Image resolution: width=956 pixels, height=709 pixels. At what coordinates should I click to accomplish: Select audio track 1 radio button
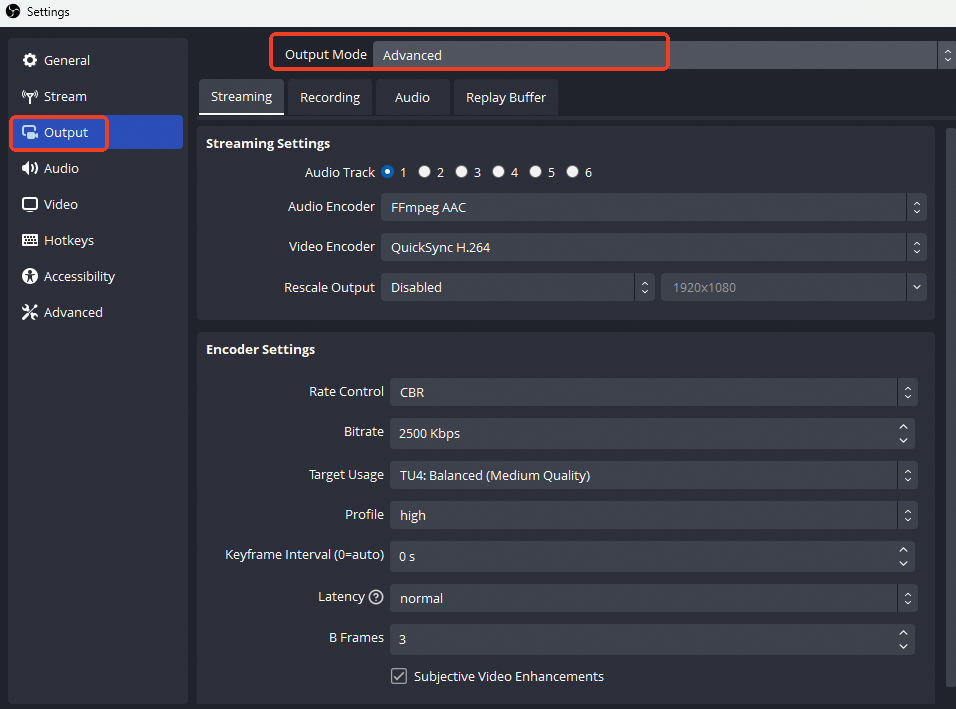tap(387, 172)
